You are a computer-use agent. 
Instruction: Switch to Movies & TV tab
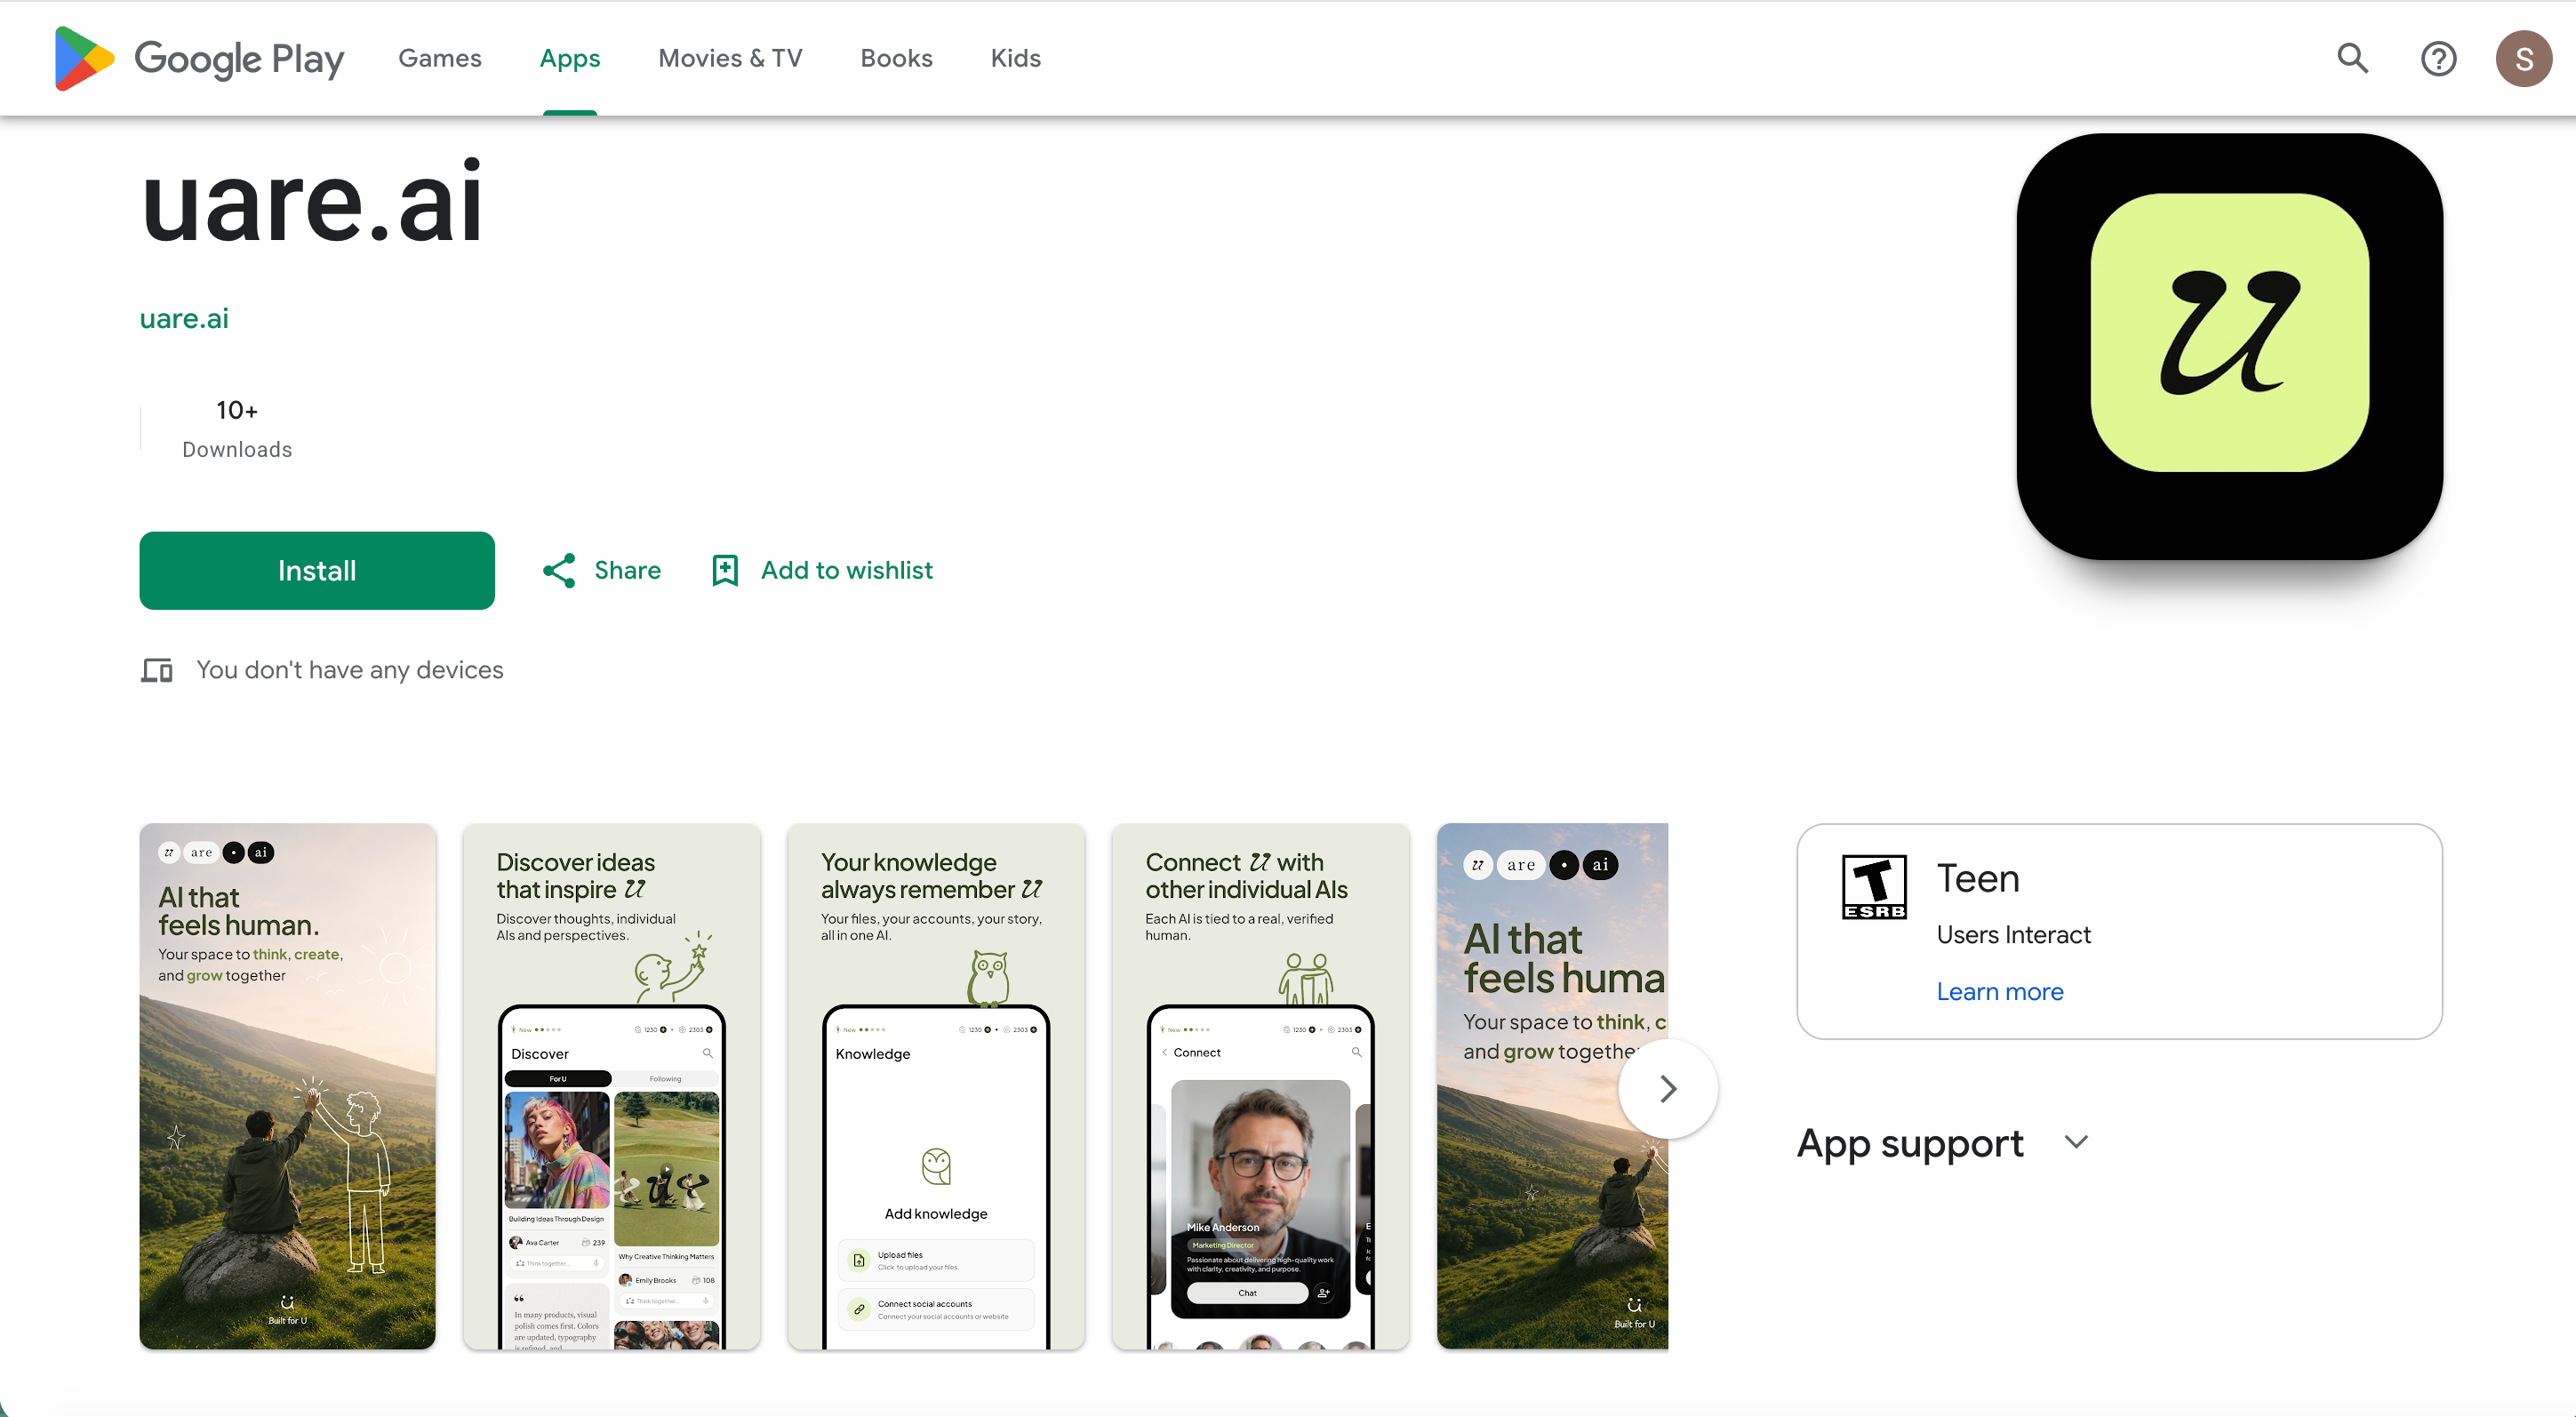[x=730, y=58]
